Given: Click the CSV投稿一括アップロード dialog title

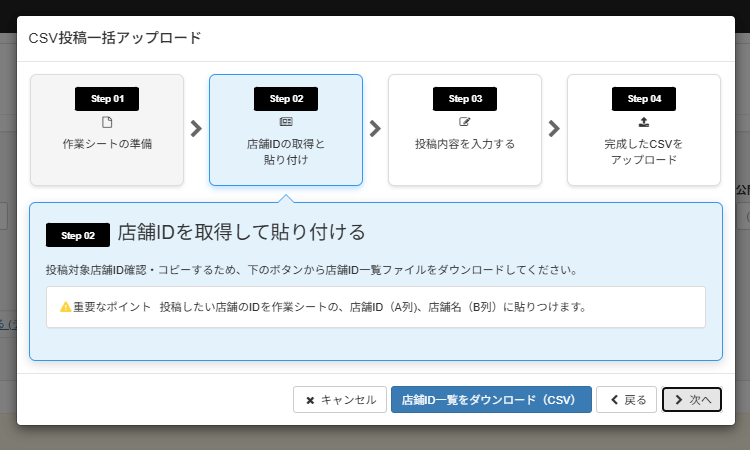Looking at the screenshot, I should click(x=115, y=38).
